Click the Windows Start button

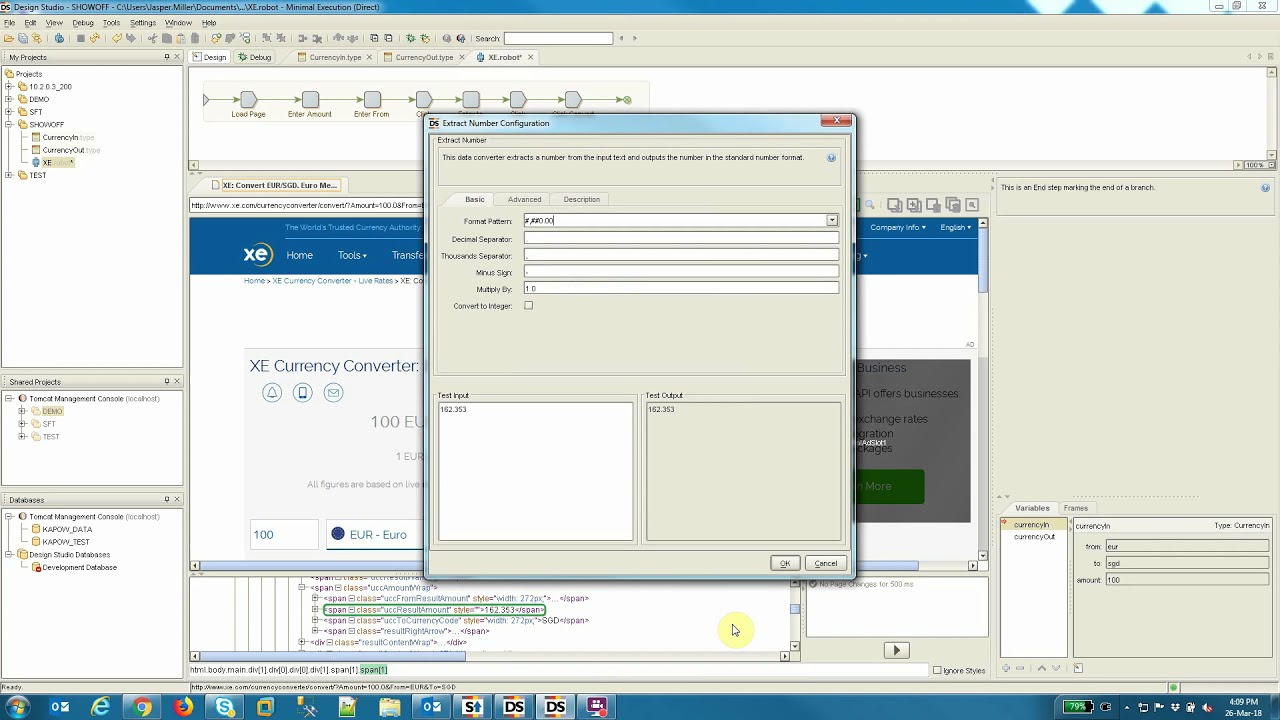tap(17, 707)
